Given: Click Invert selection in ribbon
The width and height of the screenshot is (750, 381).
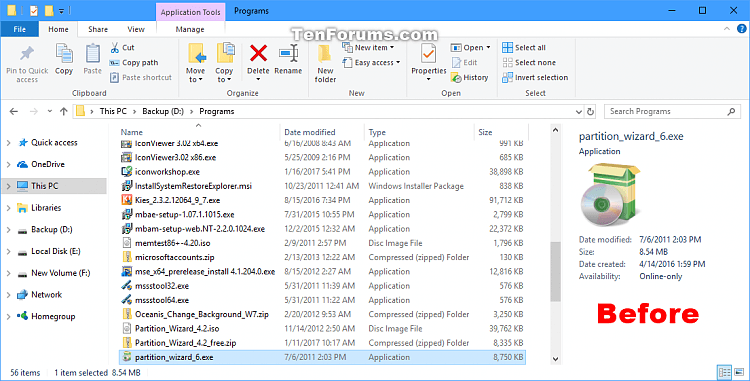Looking at the screenshot, I should pyautogui.click(x=535, y=77).
